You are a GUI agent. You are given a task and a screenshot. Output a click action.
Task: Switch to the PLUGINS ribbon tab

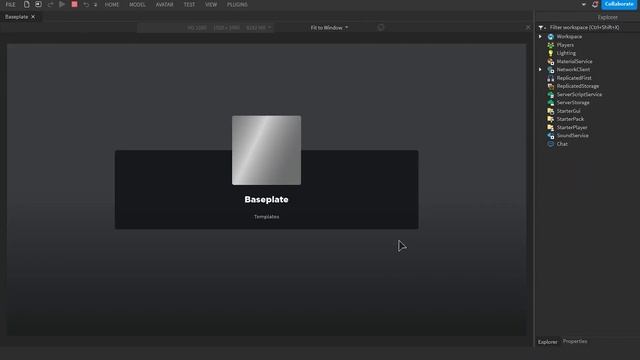(x=237, y=4)
